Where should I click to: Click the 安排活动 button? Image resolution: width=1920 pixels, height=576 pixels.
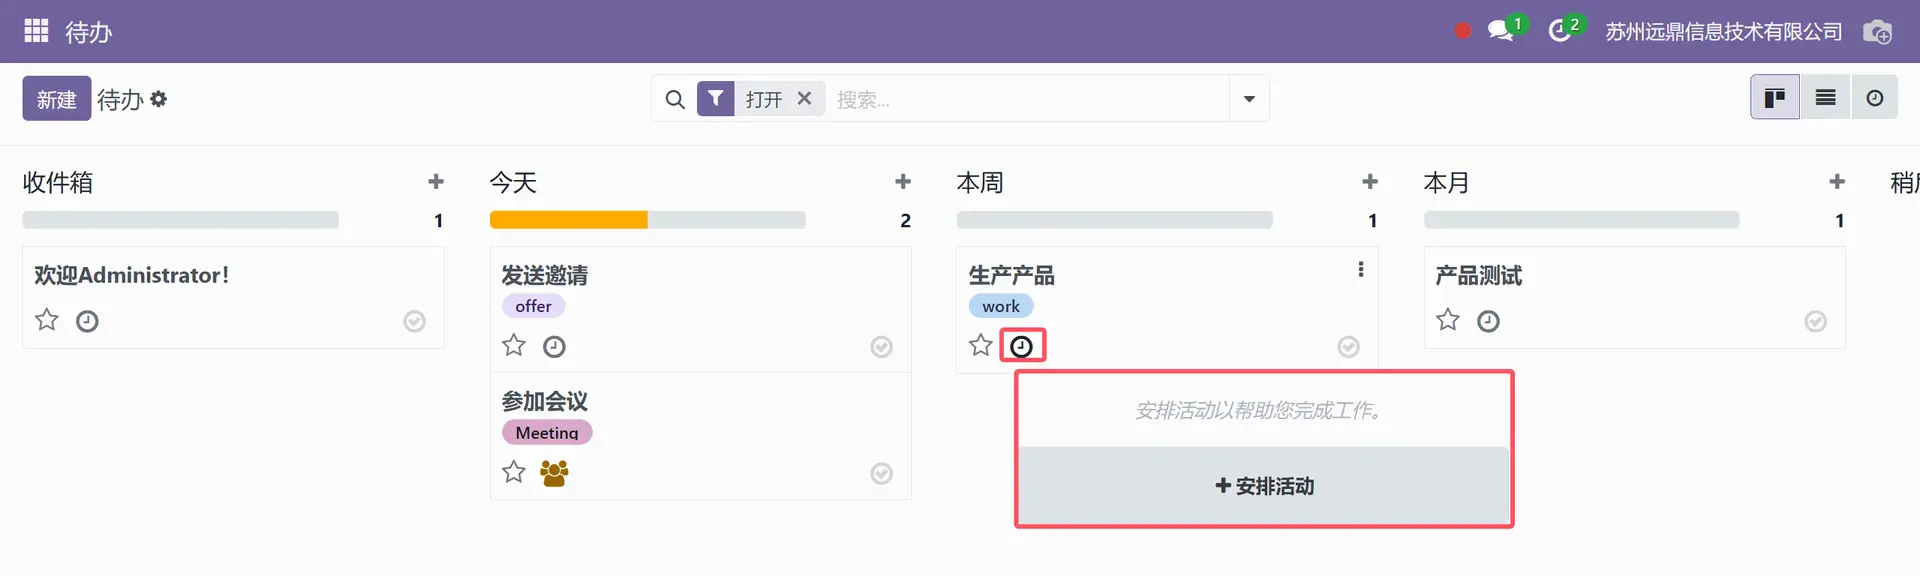tap(1264, 486)
